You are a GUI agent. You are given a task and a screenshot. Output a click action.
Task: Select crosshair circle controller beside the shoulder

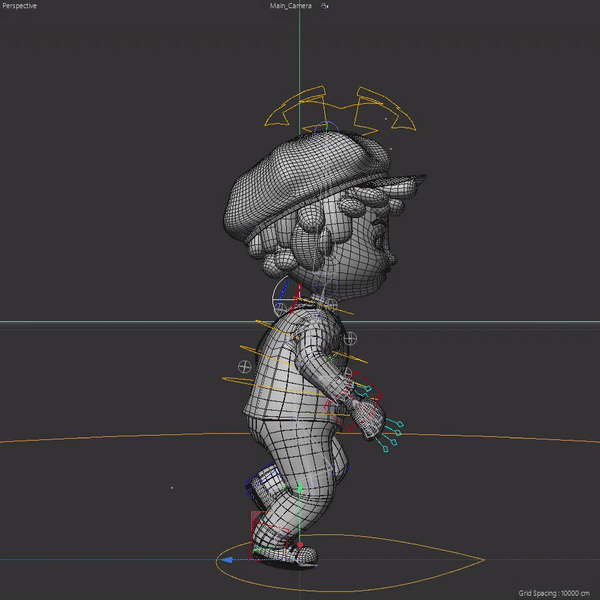(x=350, y=339)
